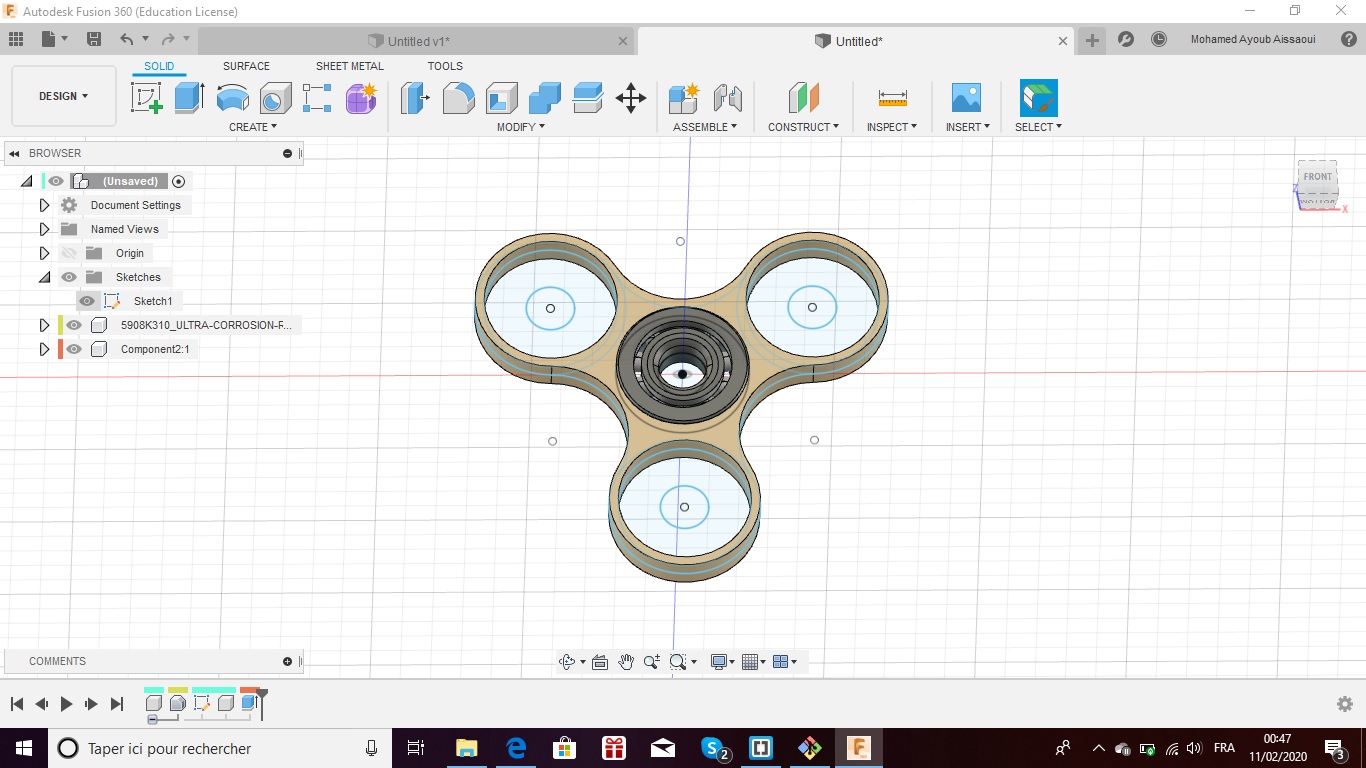This screenshot has height=768, width=1366.
Task: Expand the Document Settings node
Action: [44, 205]
